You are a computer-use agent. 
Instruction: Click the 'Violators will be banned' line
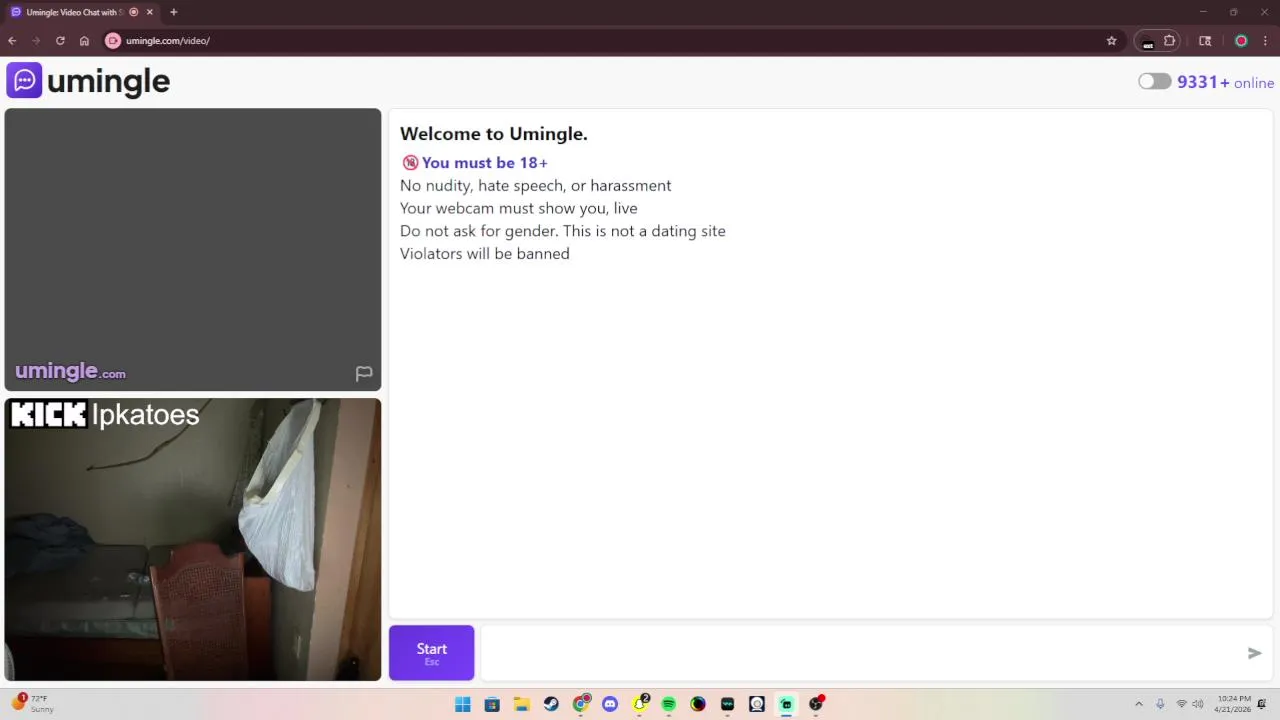click(x=485, y=254)
